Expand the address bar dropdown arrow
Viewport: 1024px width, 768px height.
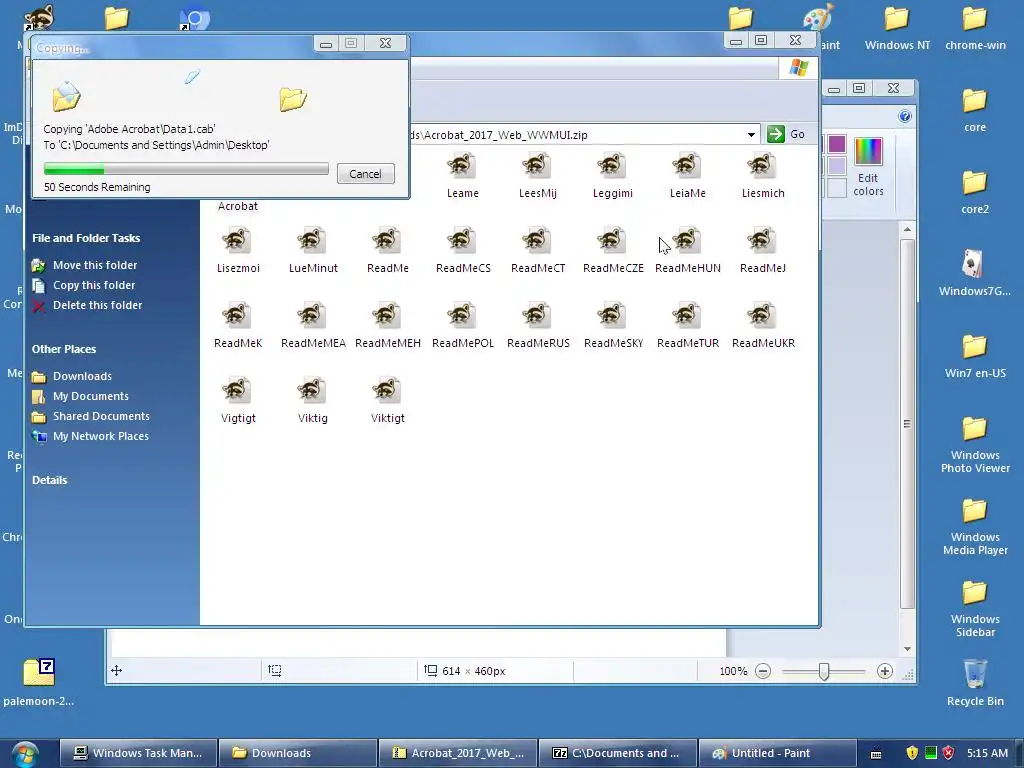coord(751,135)
